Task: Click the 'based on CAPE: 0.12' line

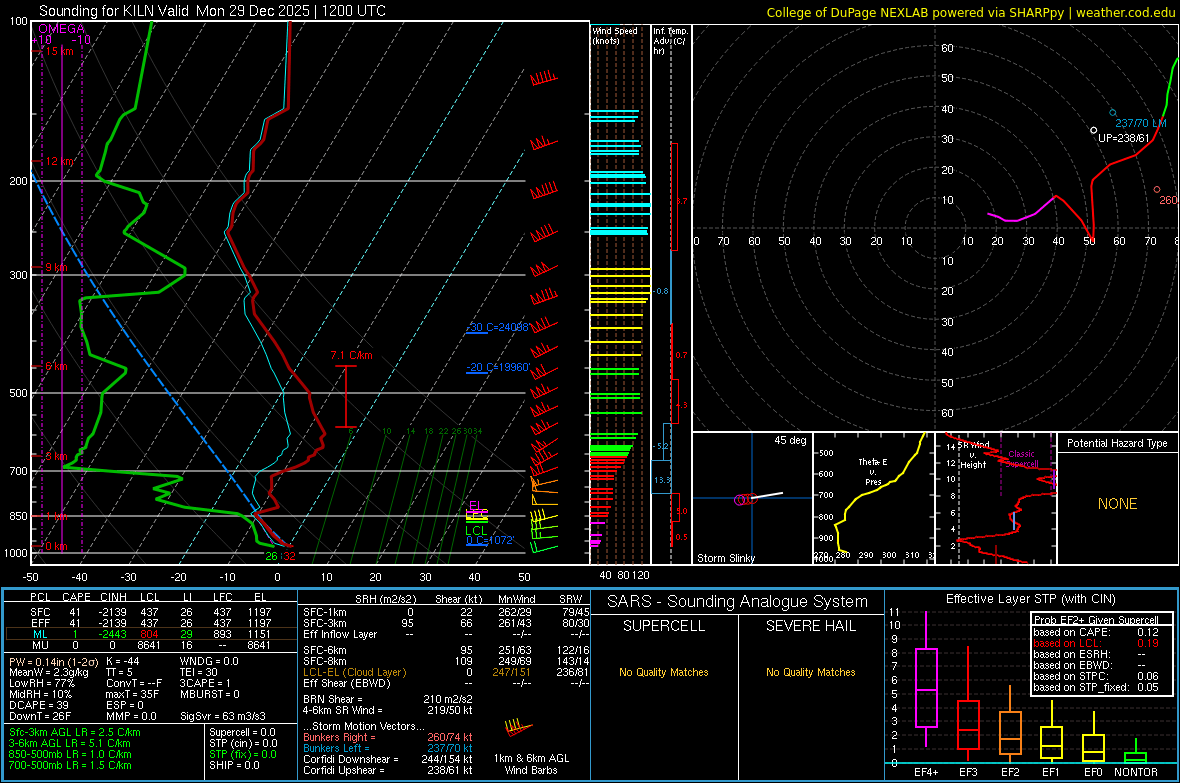Action: point(1096,632)
